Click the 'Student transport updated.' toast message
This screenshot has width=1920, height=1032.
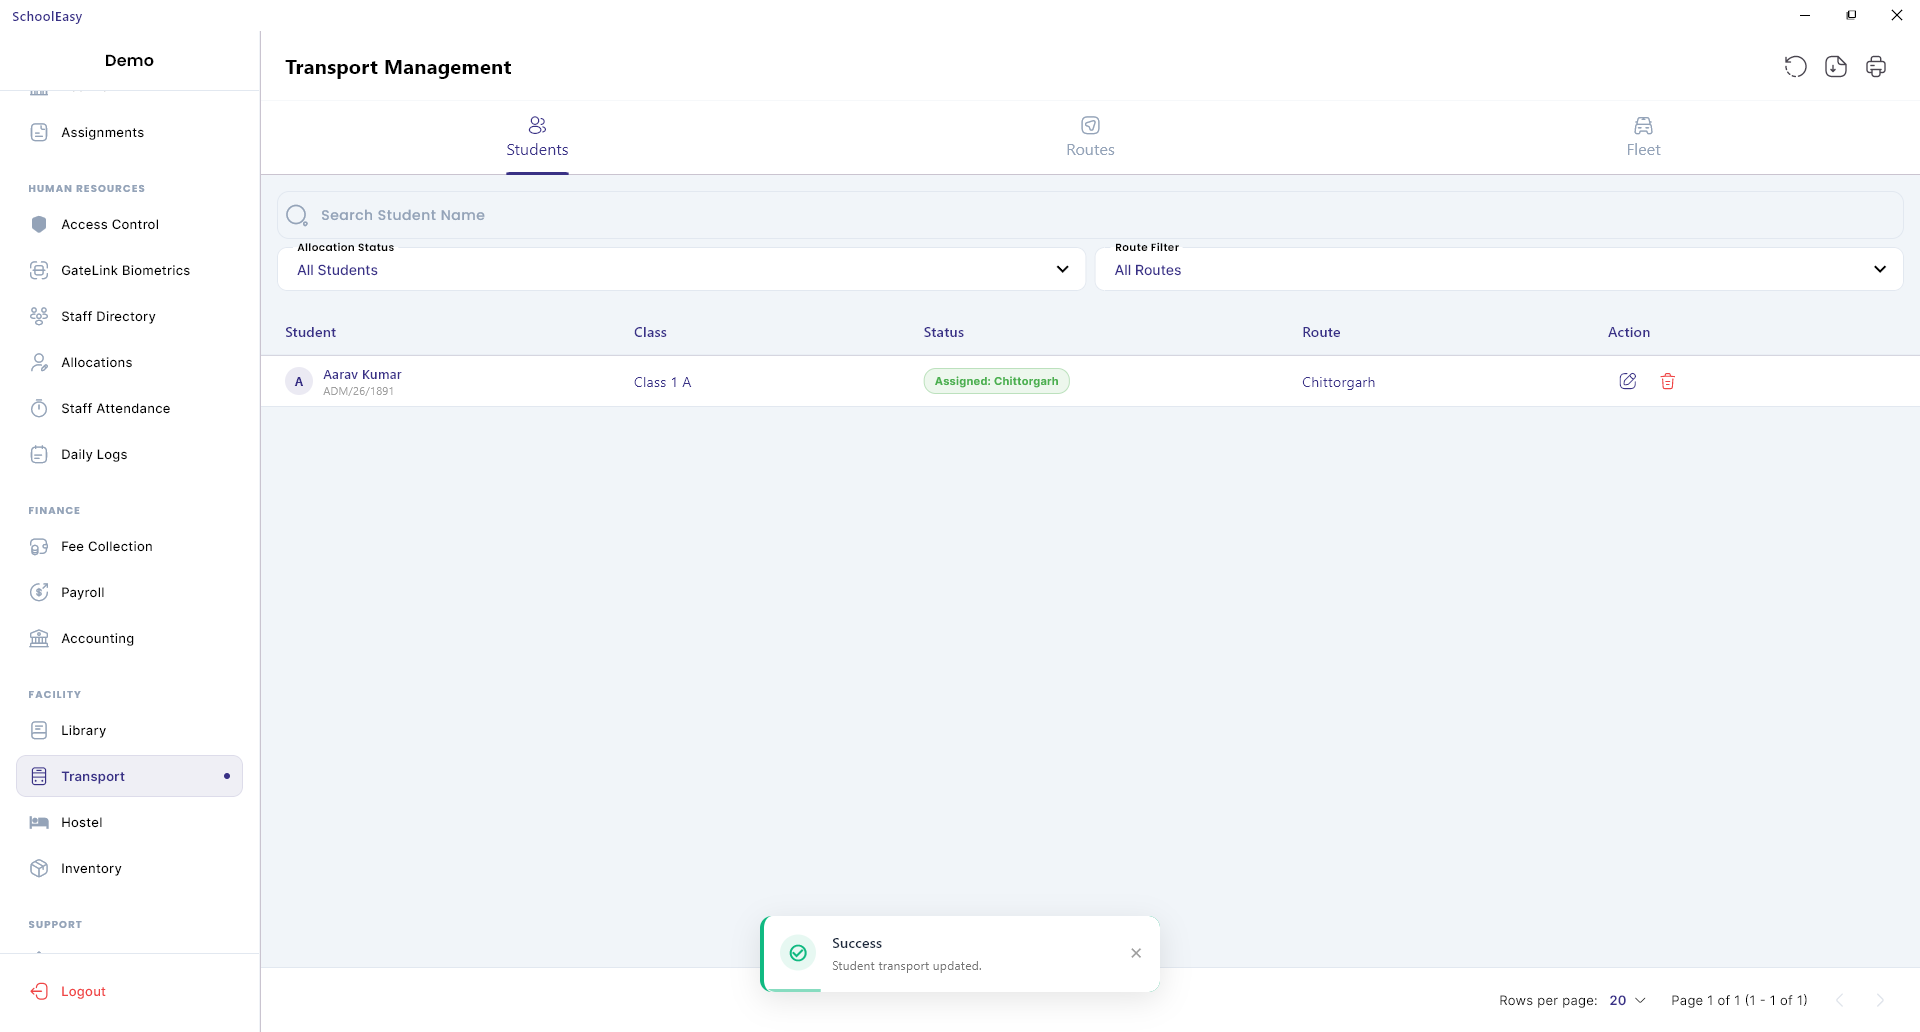click(906, 966)
